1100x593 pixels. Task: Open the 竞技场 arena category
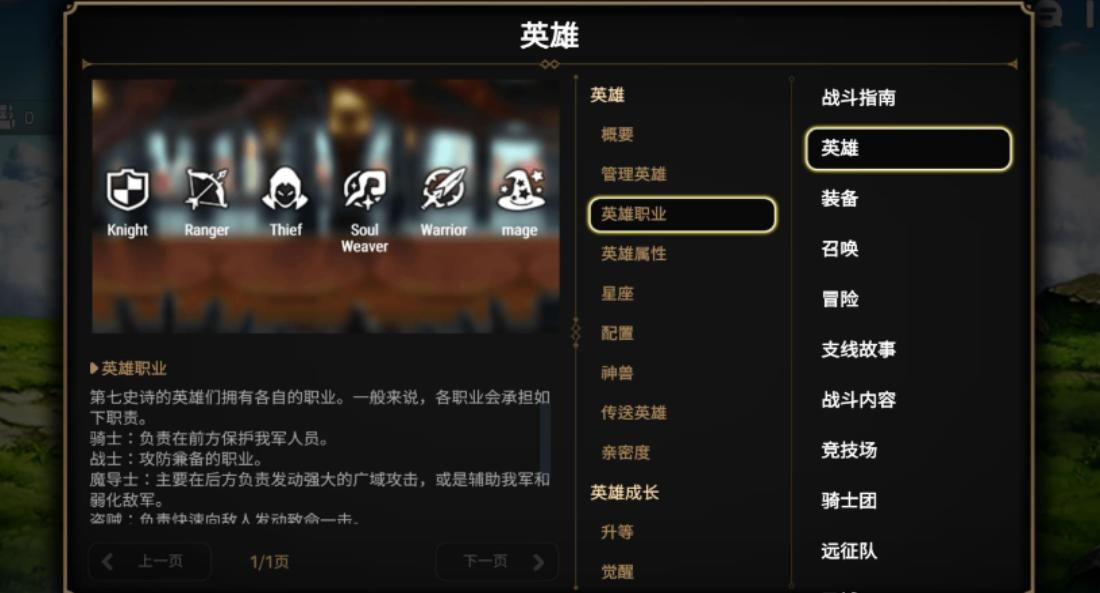pos(849,450)
